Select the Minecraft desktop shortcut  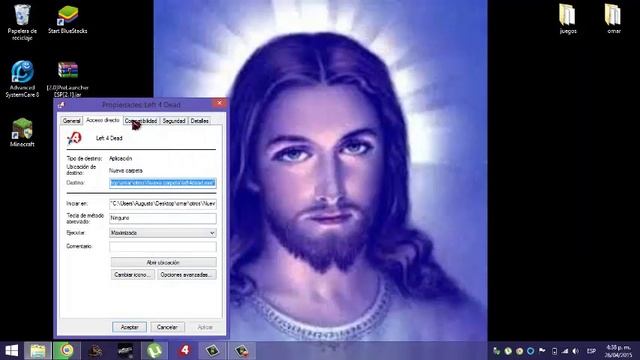[22, 132]
